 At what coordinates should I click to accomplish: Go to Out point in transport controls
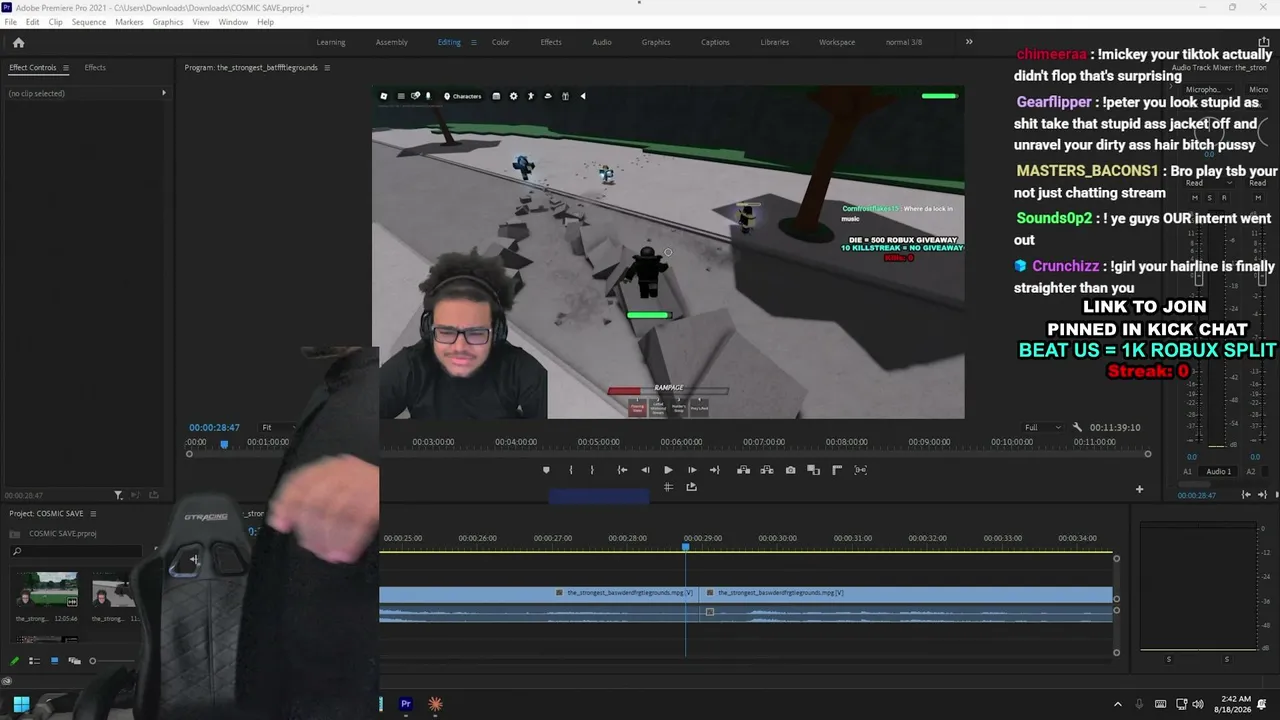714,470
